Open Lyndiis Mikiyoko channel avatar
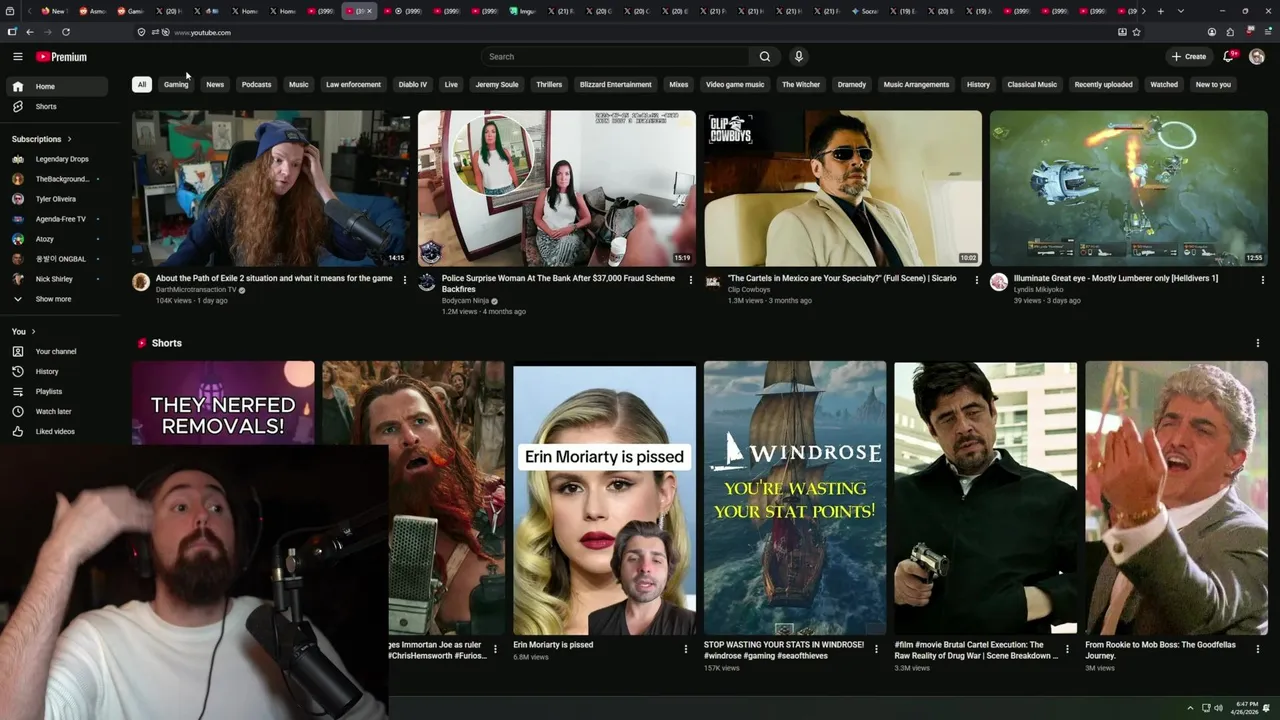The height and width of the screenshot is (720, 1280). pos(999,282)
